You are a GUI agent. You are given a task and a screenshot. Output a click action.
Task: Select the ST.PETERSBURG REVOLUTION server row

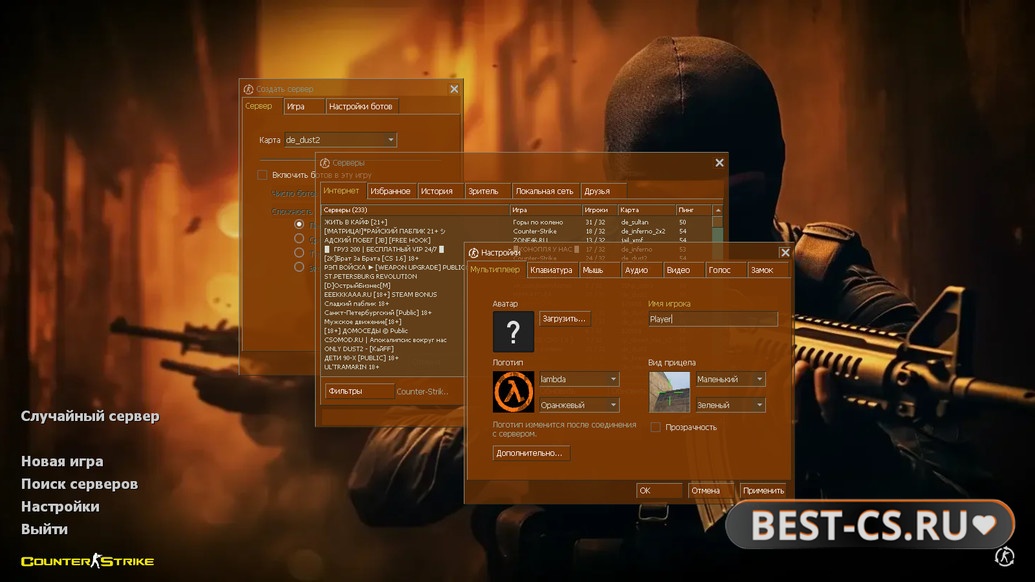(x=393, y=276)
